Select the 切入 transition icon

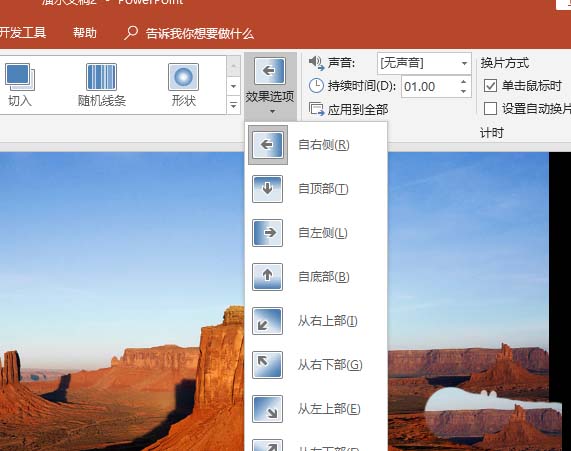[20, 85]
